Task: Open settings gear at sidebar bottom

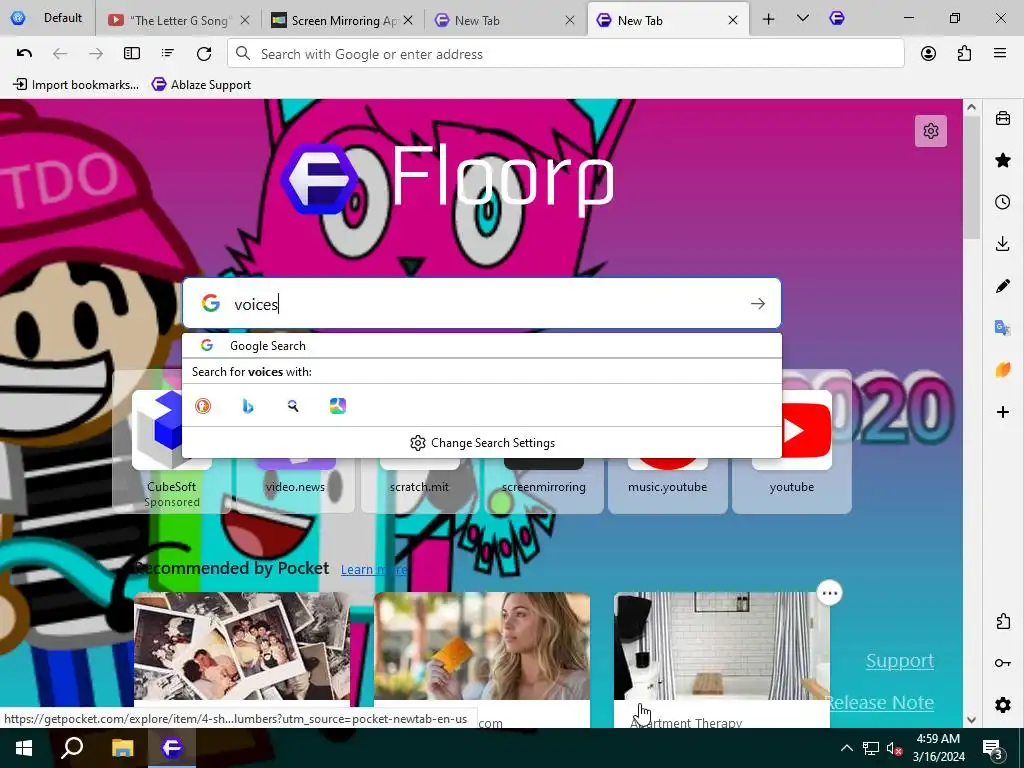Action: pyautogui.click(x=1002, y=705)
